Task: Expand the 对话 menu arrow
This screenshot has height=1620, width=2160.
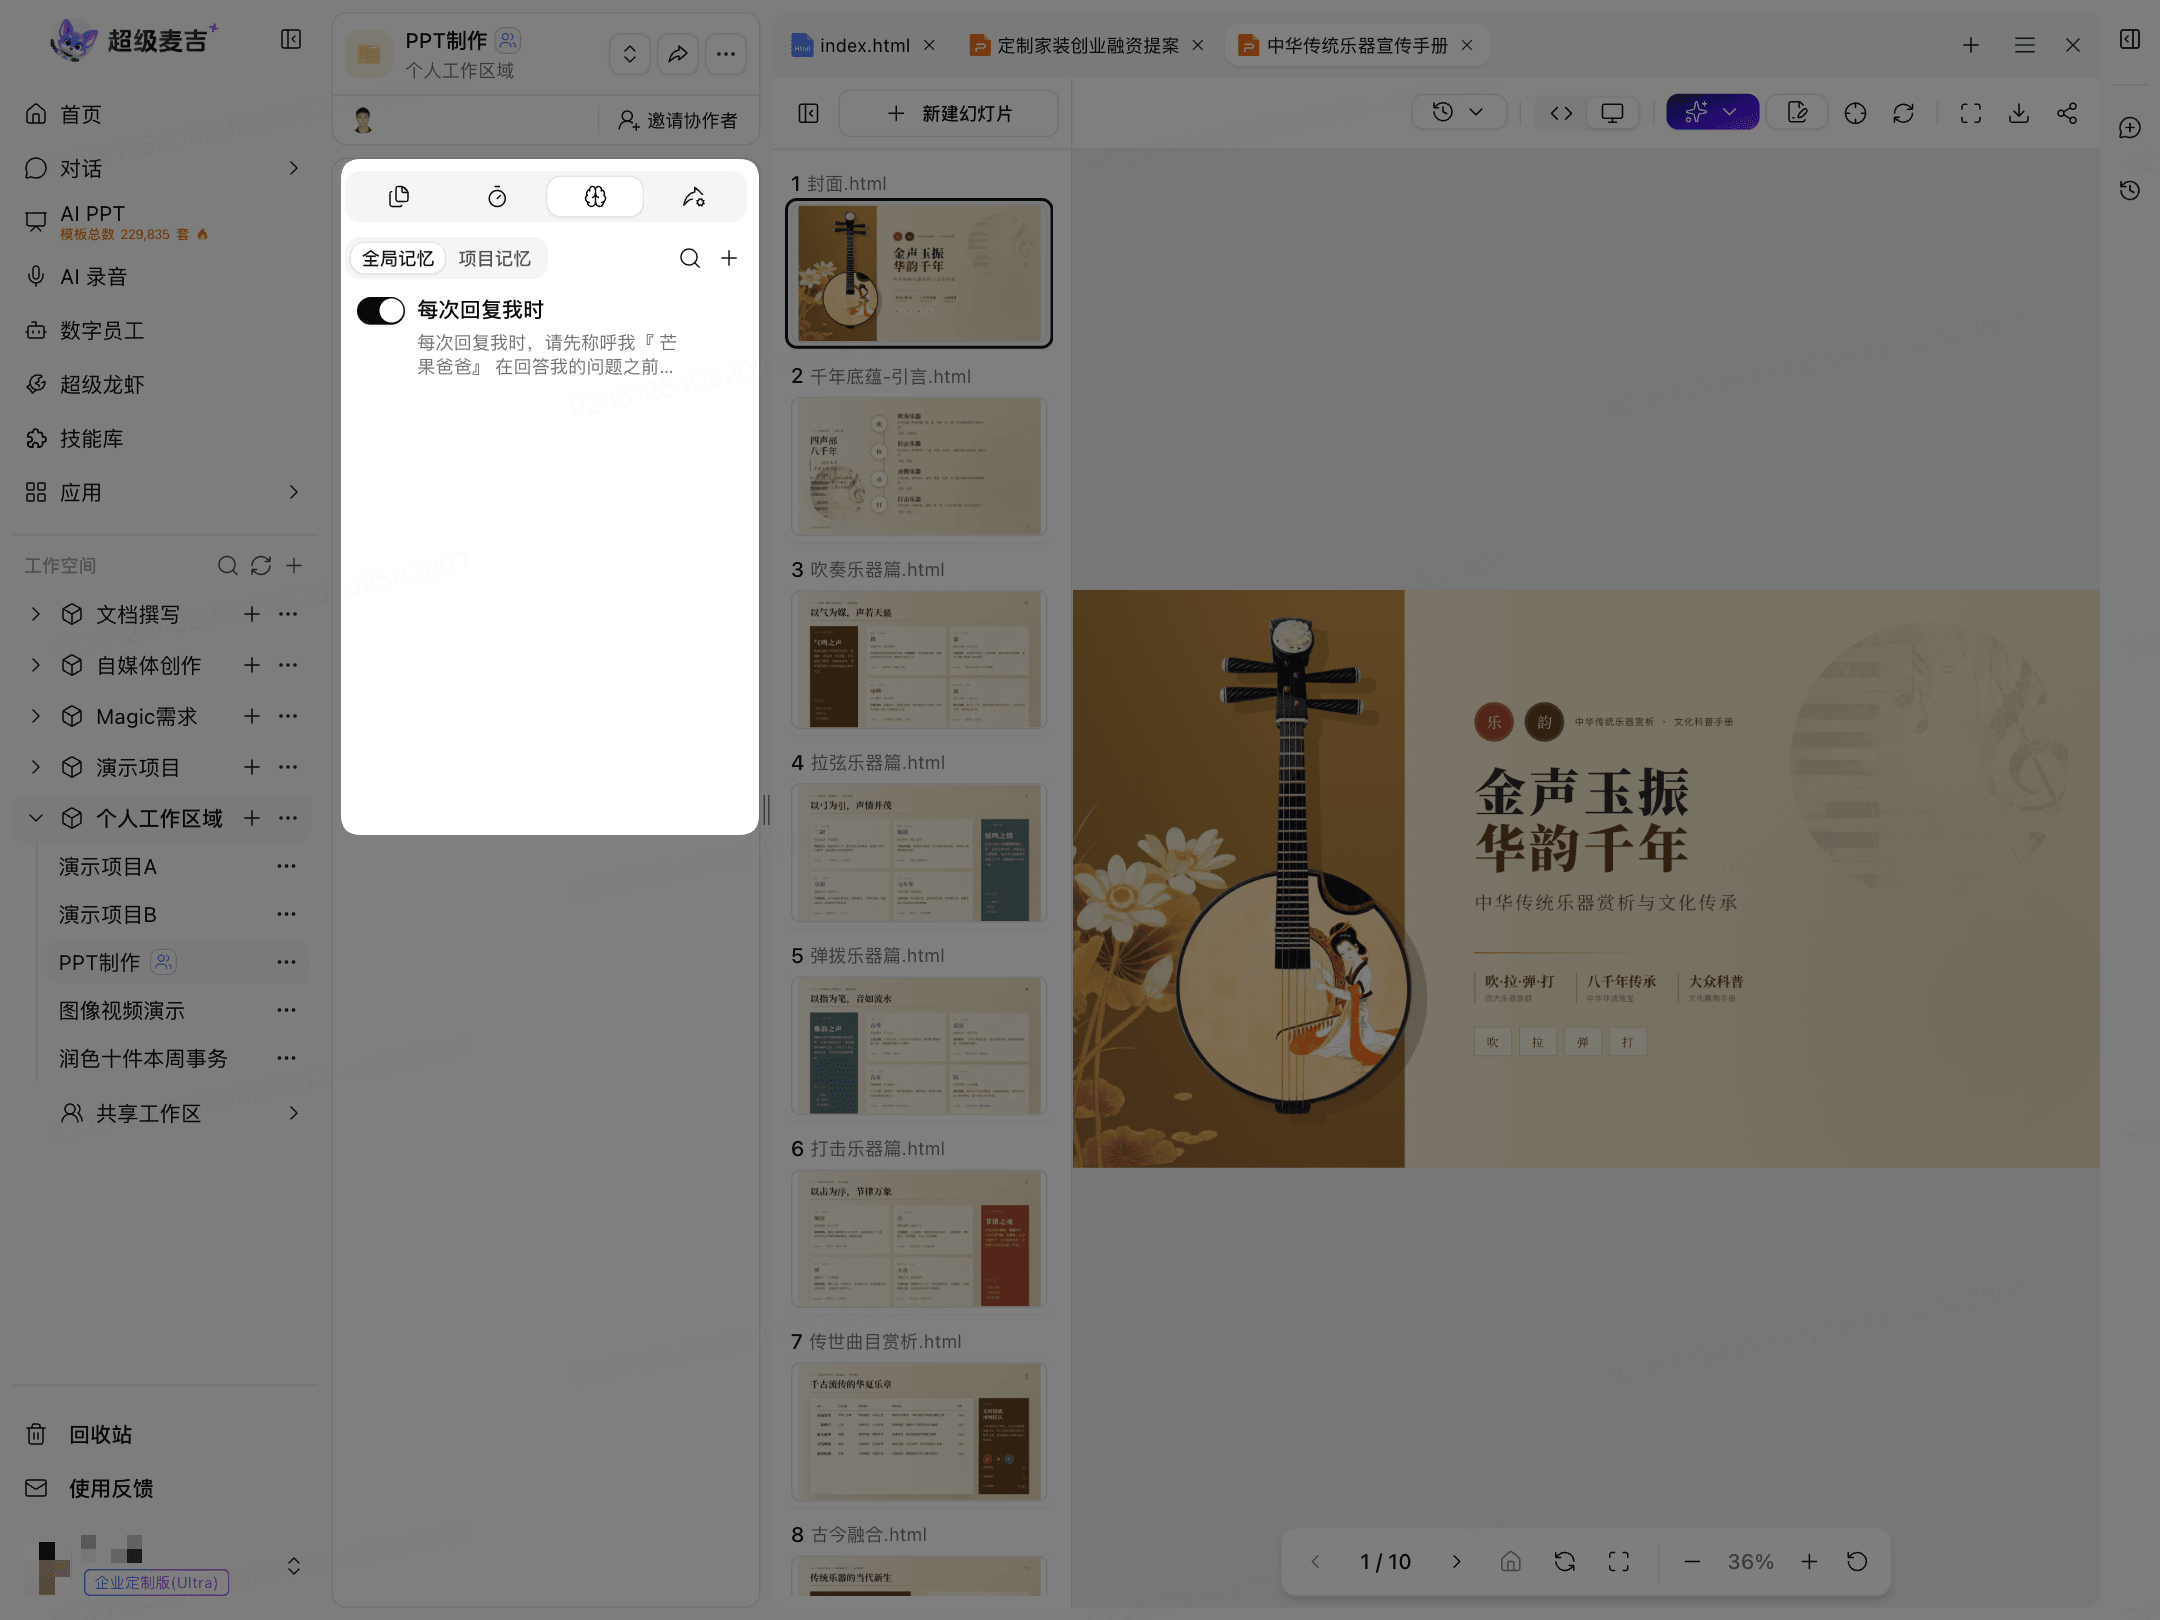Action: (294, 168)
